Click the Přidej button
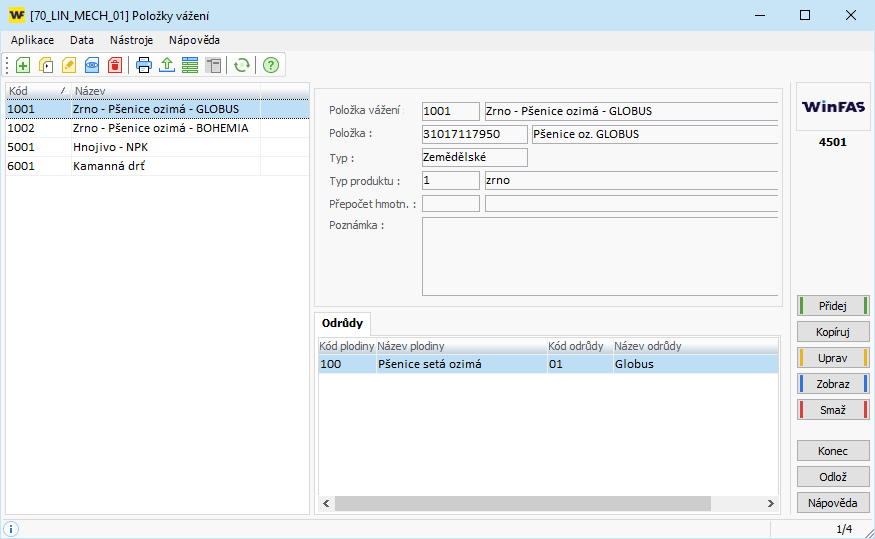Image resolution: width=875 pixels, height=539 pixels. 833,306
